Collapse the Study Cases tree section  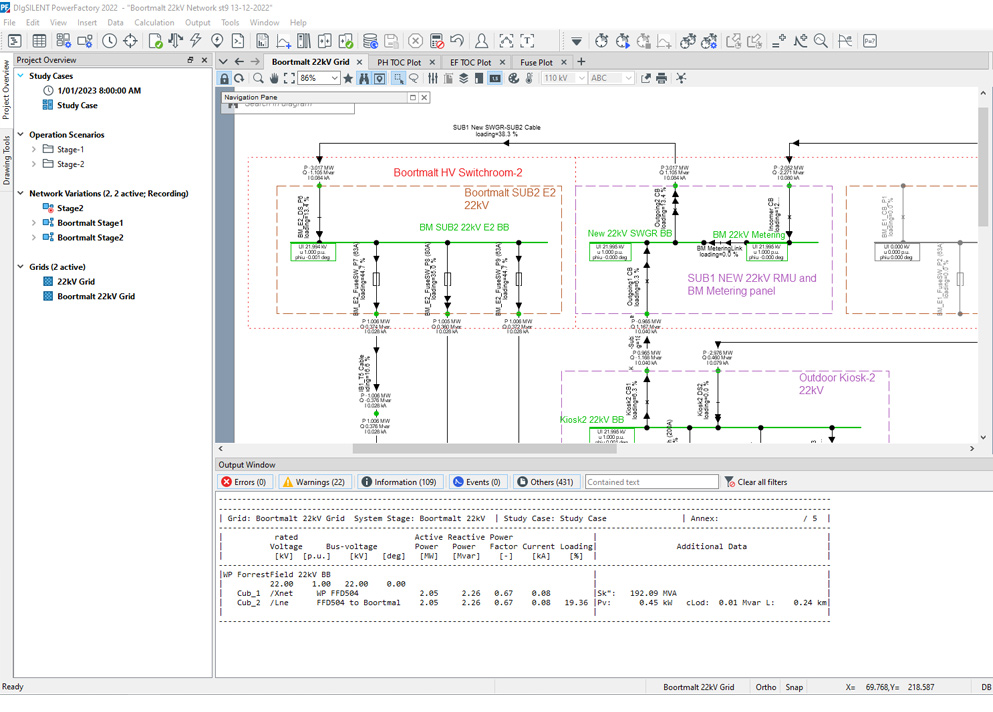[x=21, y=76]
